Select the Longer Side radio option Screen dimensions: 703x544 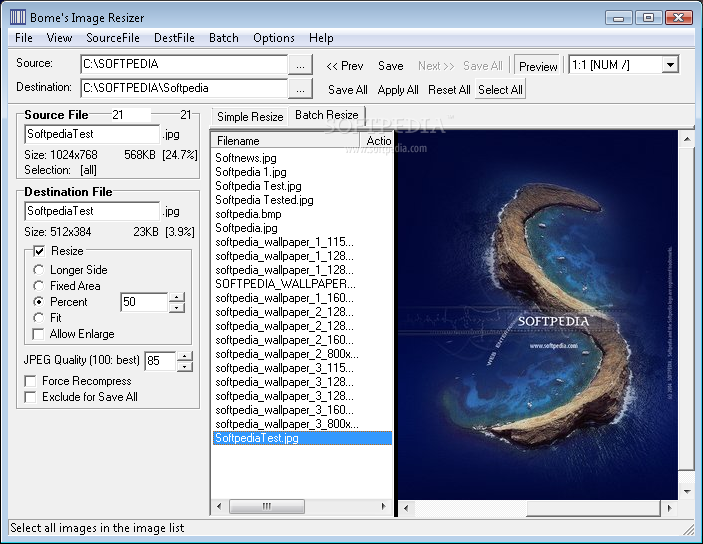(39, 270)
